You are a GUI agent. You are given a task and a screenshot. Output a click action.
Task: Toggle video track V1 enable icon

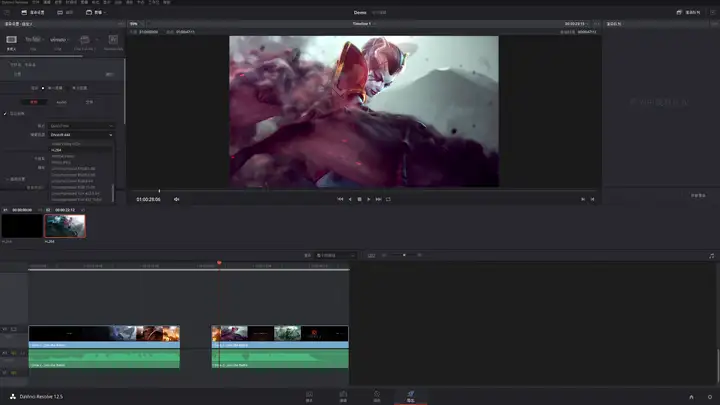coord(14,329)
